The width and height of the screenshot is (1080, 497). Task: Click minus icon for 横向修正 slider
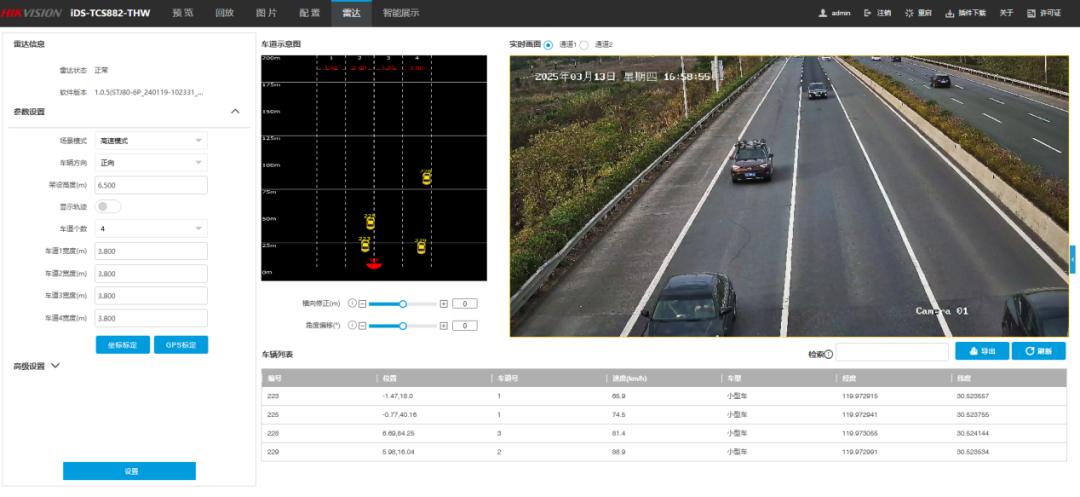(362, 303)
